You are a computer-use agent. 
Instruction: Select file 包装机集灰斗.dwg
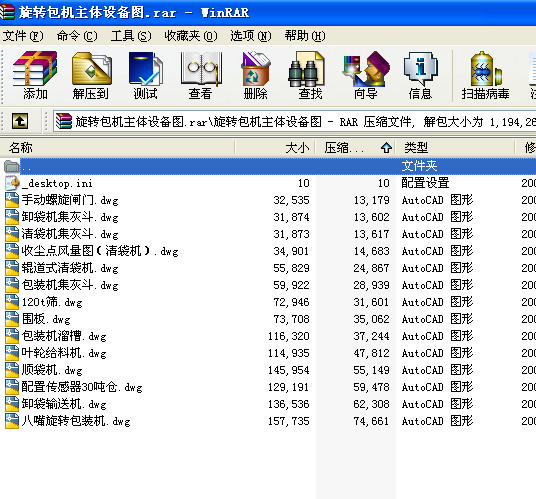pos(70,285)
